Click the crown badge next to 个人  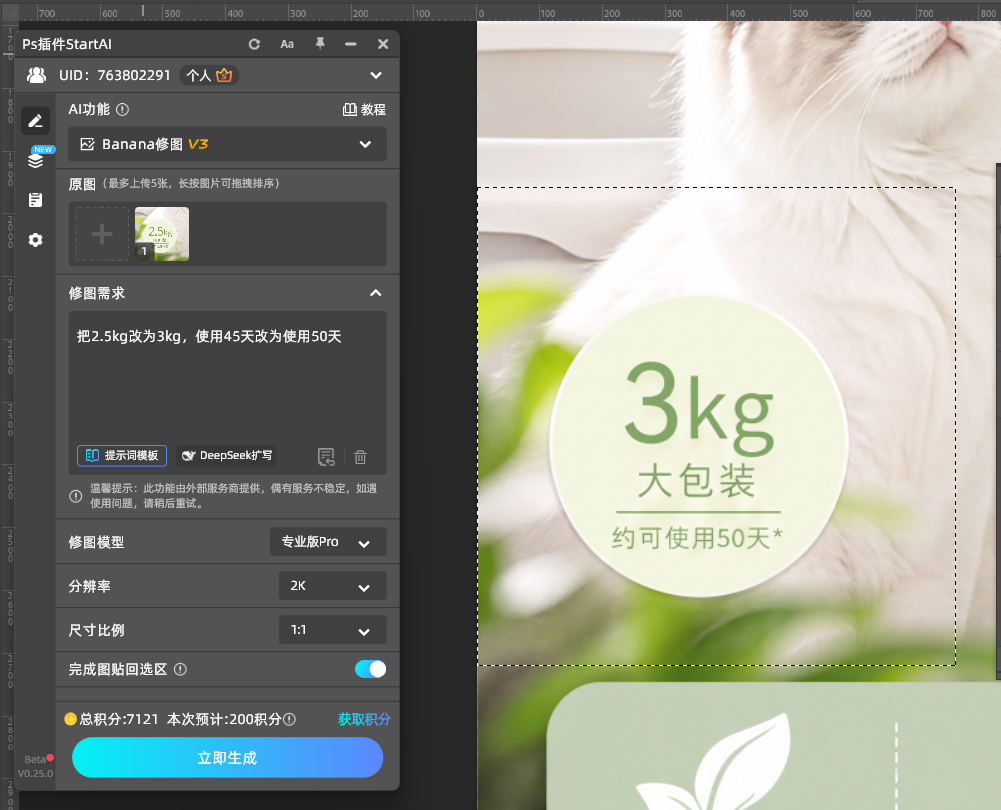tap(224, 75)
